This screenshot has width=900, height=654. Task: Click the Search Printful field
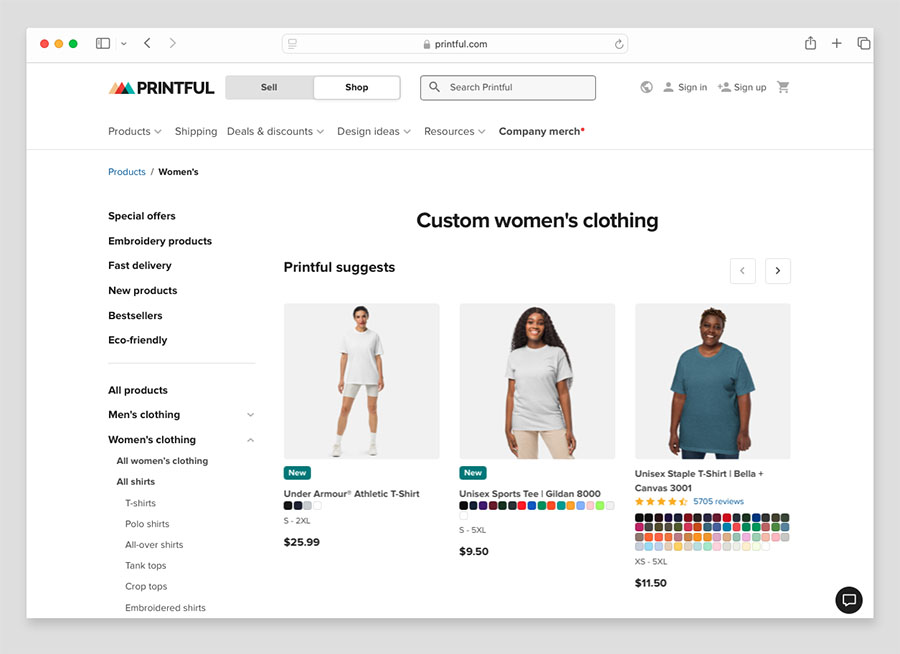pos(508,87)
